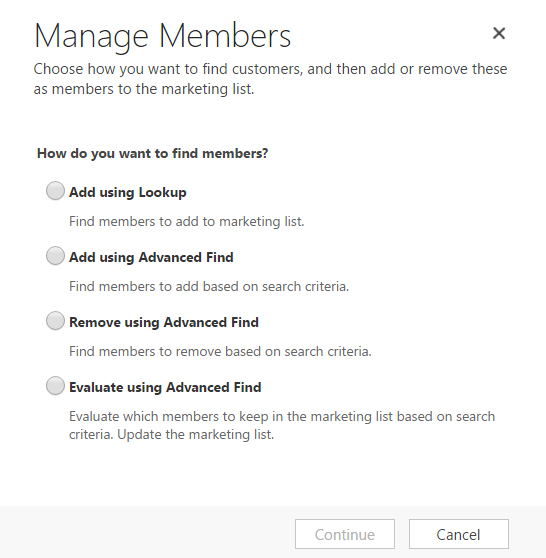Viewport: 546px width, 558px height.
Task: Click the "Remove using Advanced Find" label text
Action: [164, 322]
